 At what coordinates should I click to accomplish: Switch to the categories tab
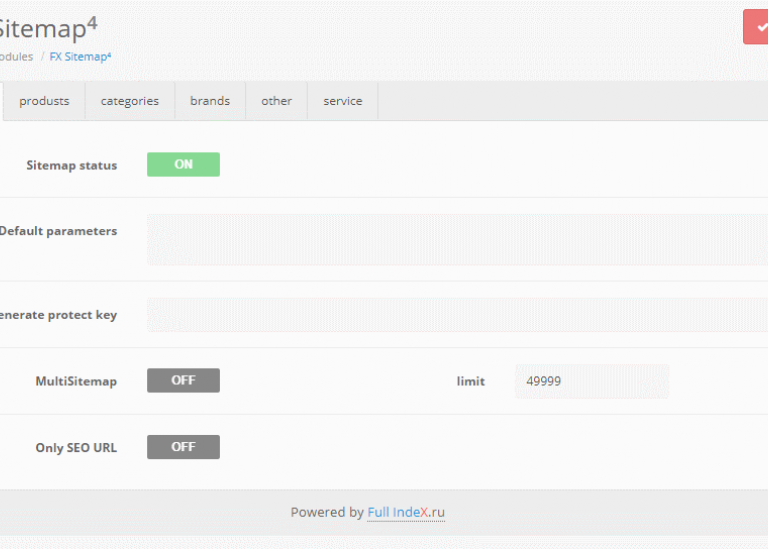coord(130,101)
